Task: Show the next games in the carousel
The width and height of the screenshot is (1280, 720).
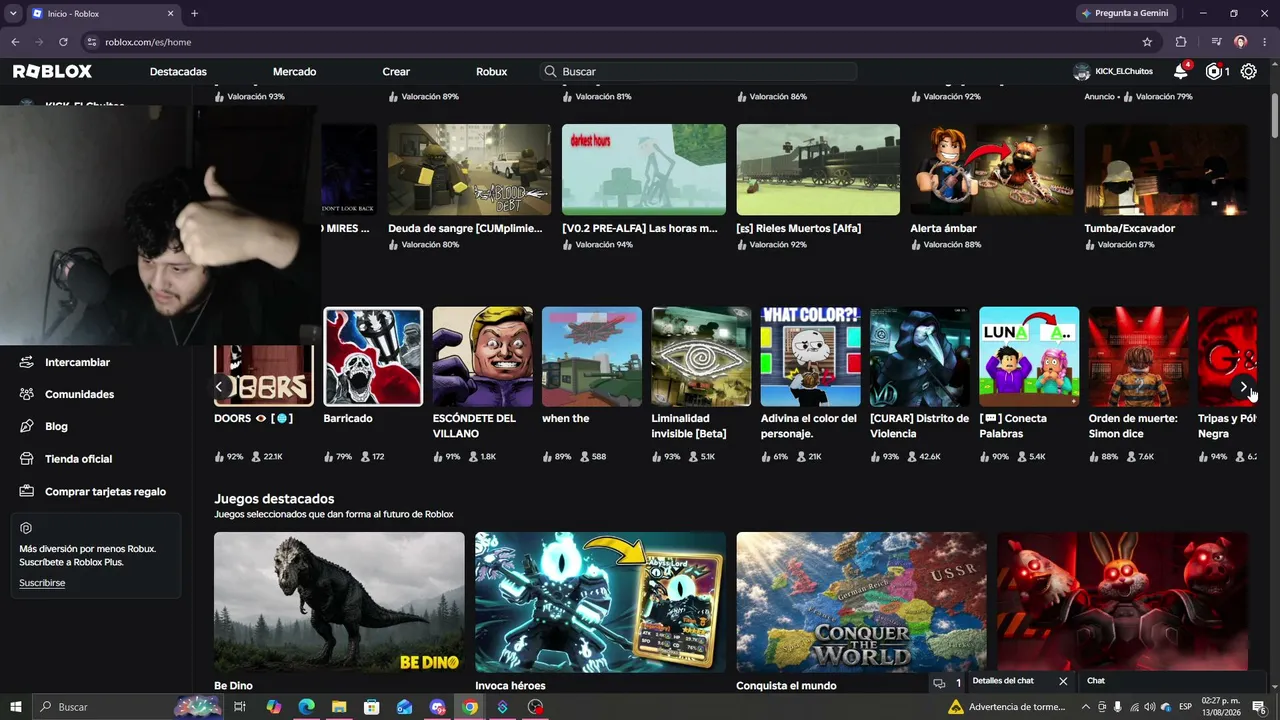Action: 1243,387
